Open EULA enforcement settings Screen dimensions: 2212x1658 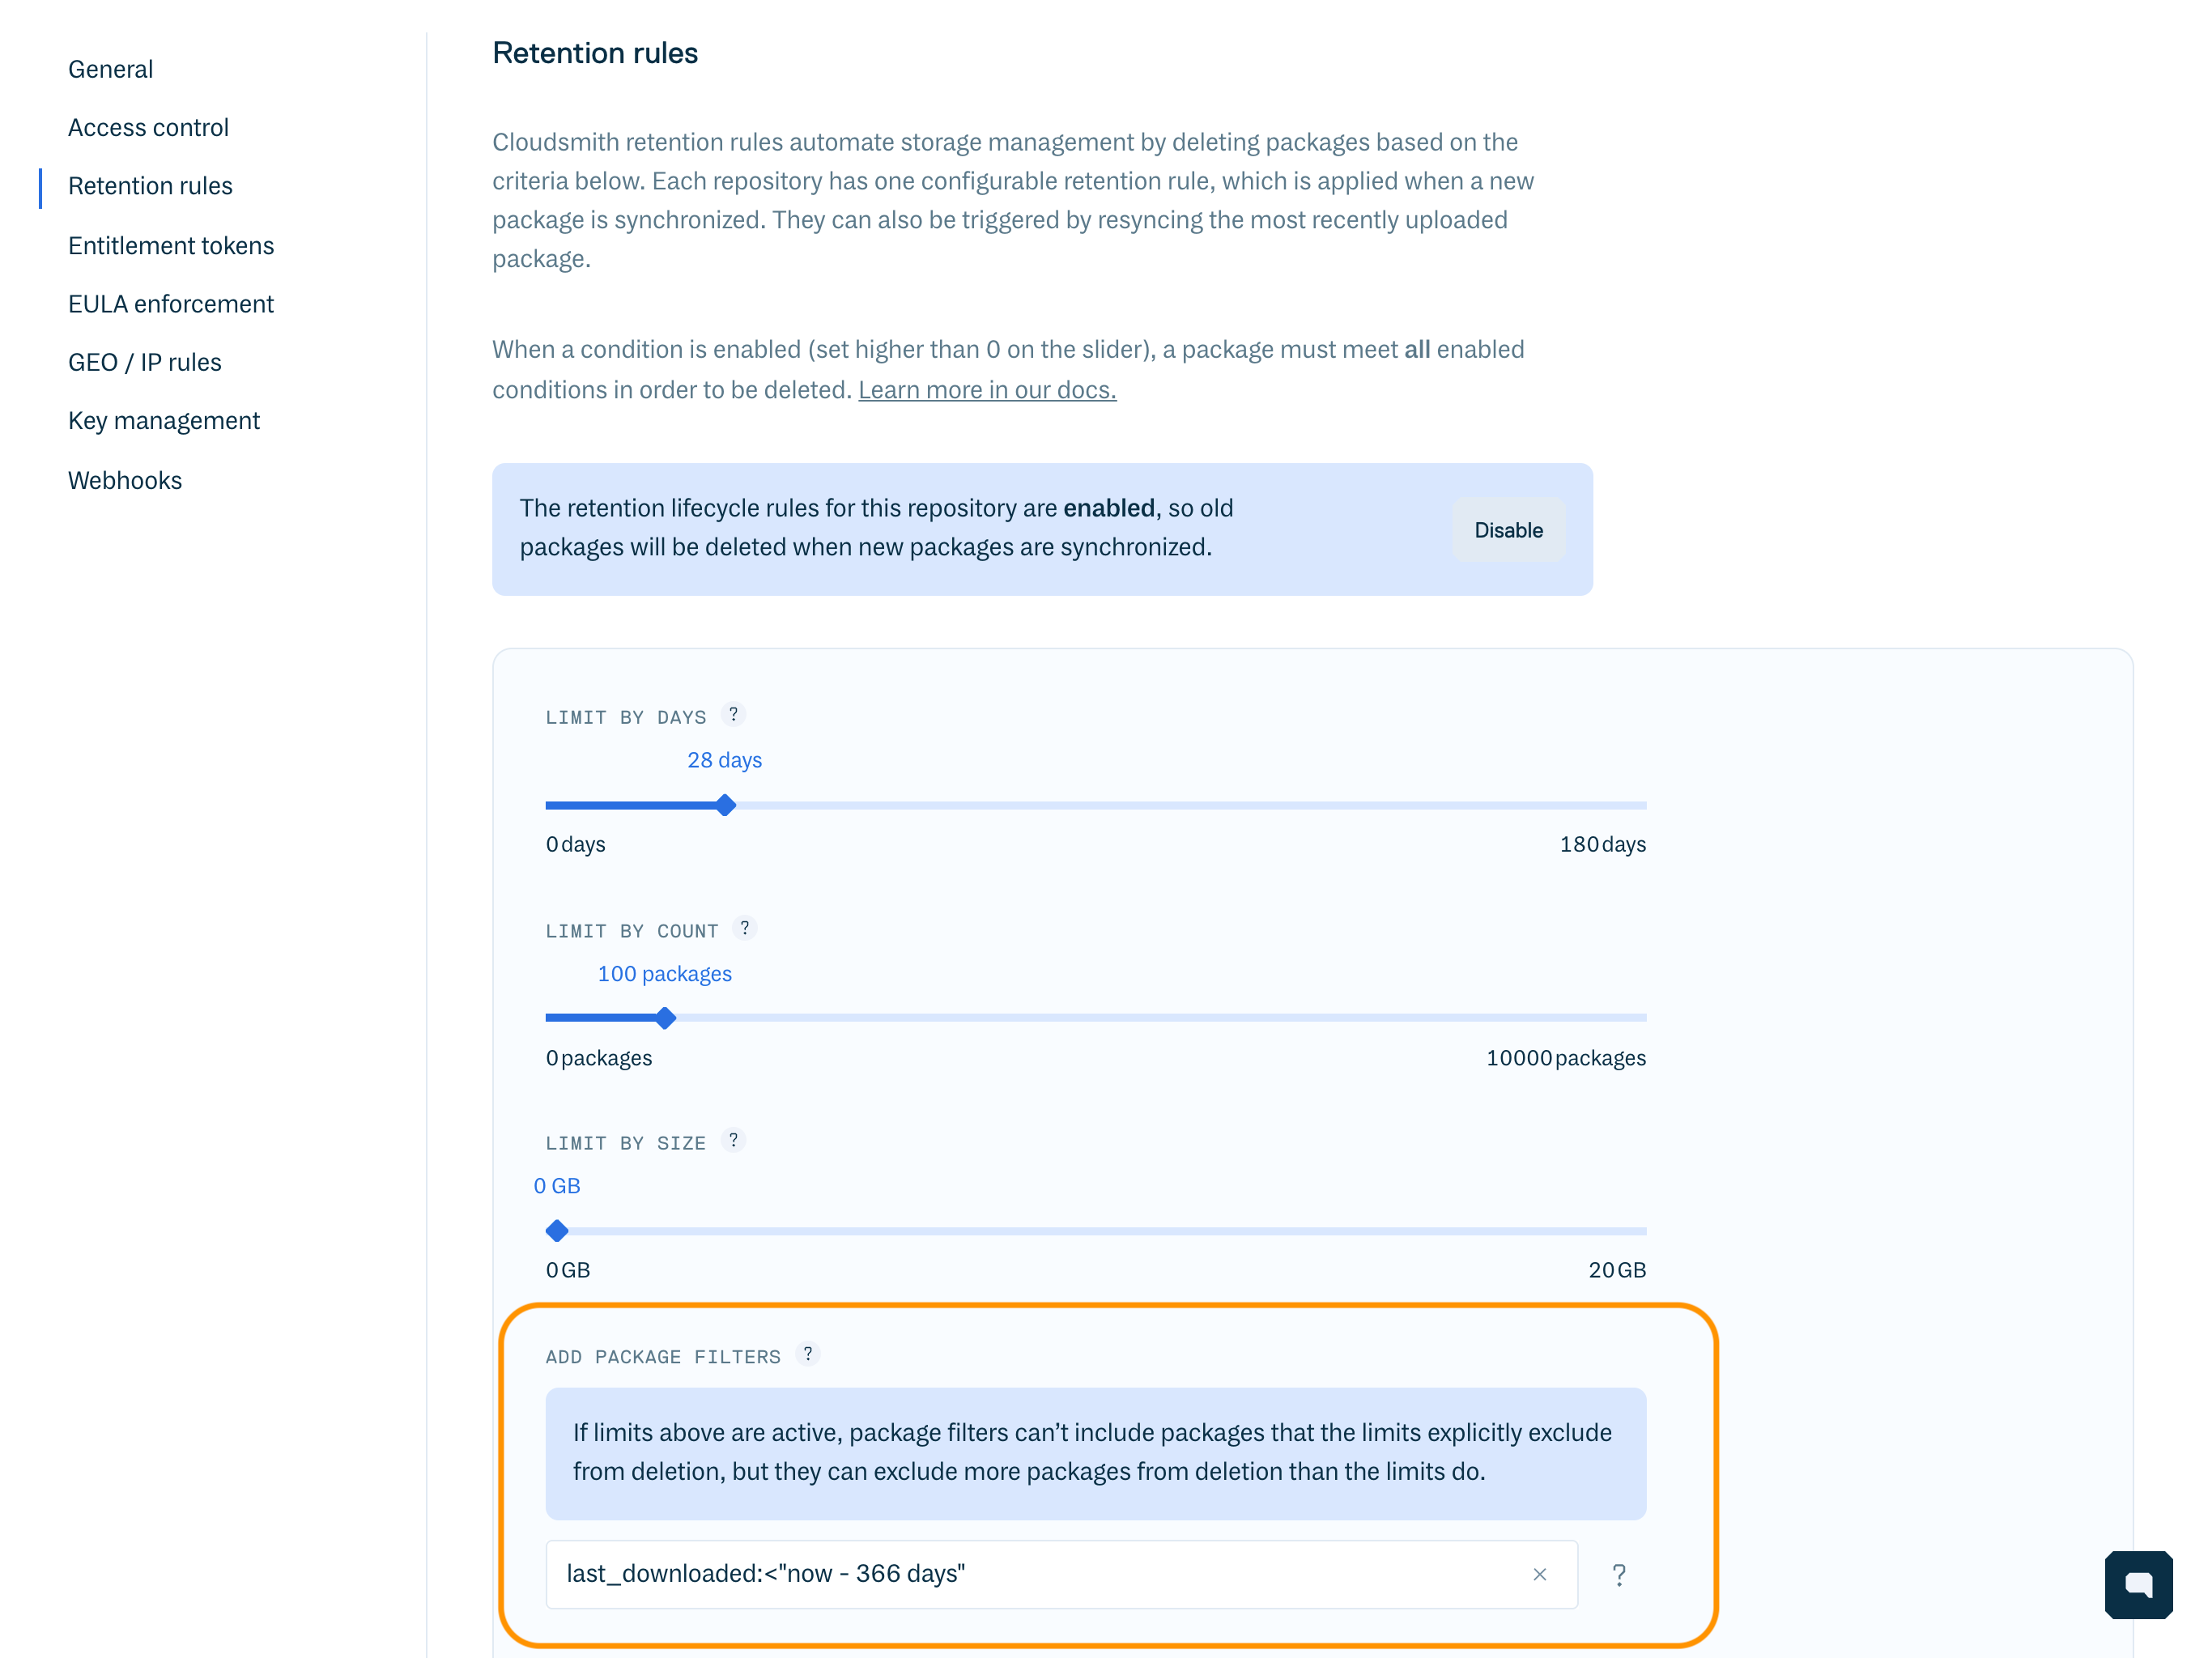[x=171, y=303]
